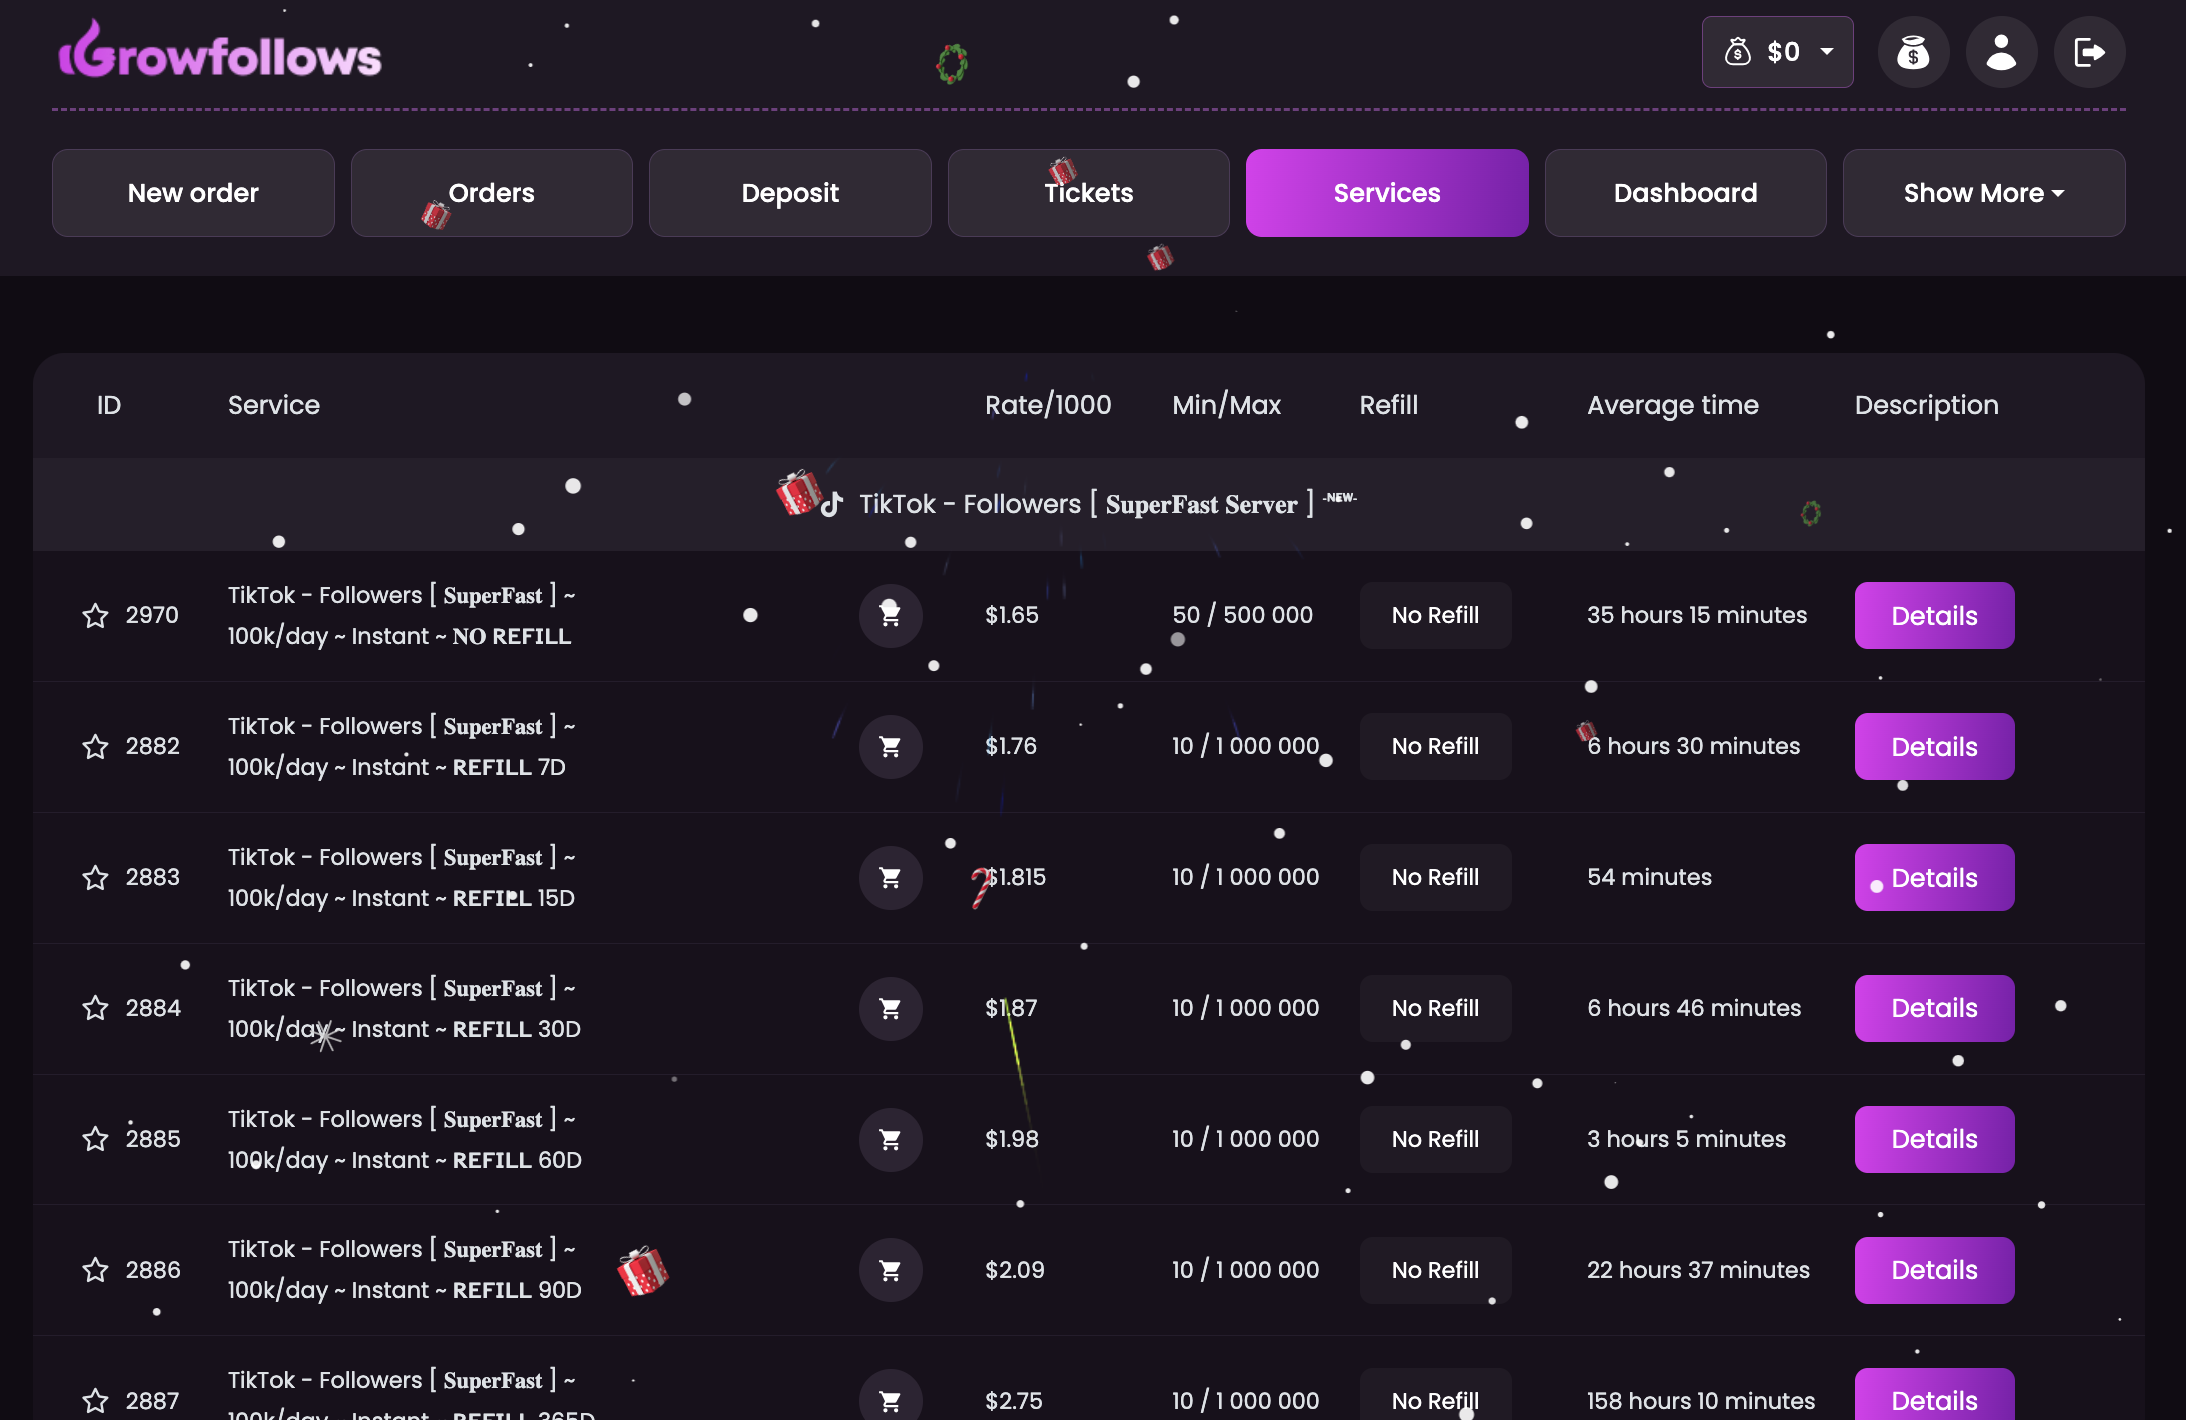Star service 2885 as favorite

coord(95,1139)
